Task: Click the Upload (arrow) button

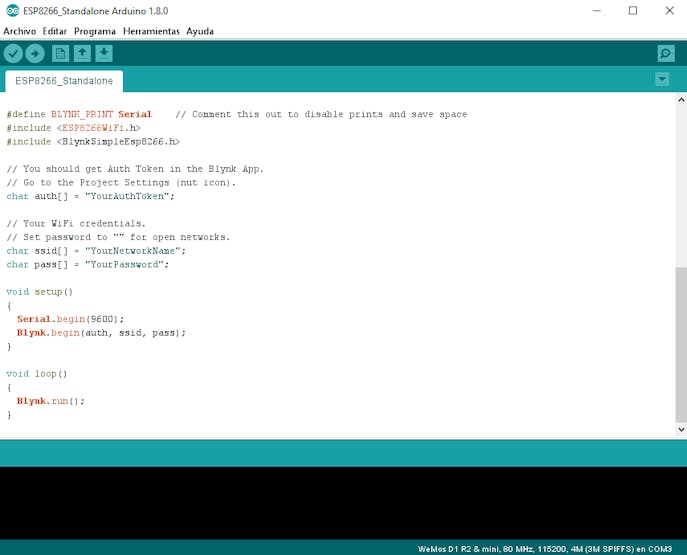Action: [35, 54]
